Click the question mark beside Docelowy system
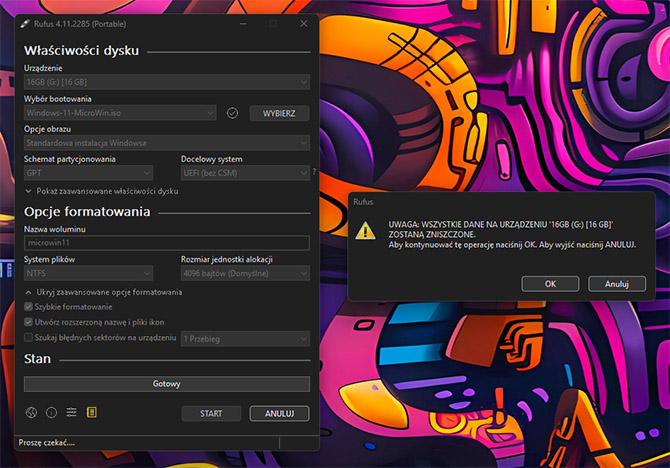 314,171
